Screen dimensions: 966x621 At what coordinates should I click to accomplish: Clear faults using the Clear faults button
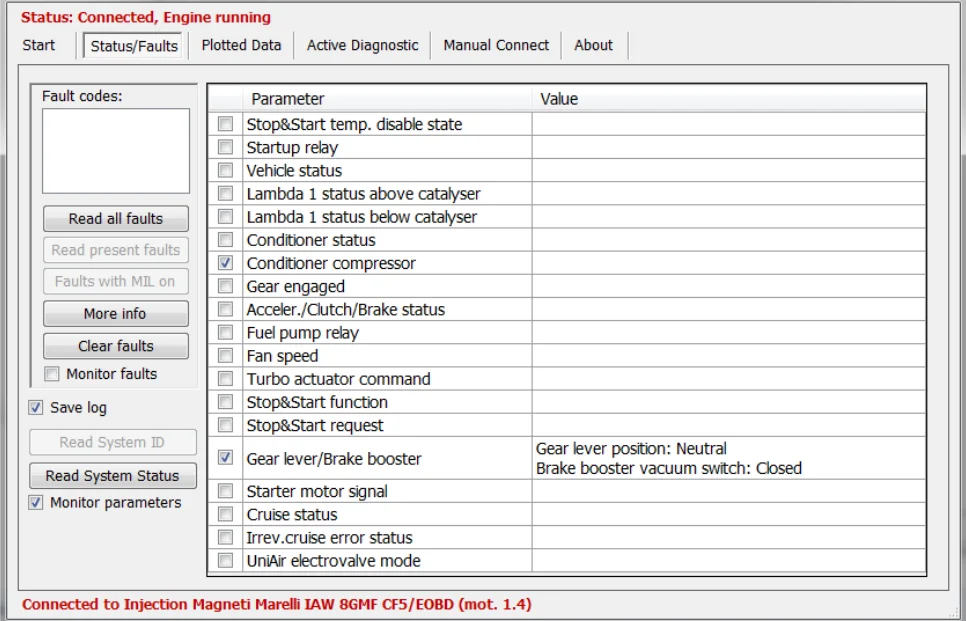116,346
